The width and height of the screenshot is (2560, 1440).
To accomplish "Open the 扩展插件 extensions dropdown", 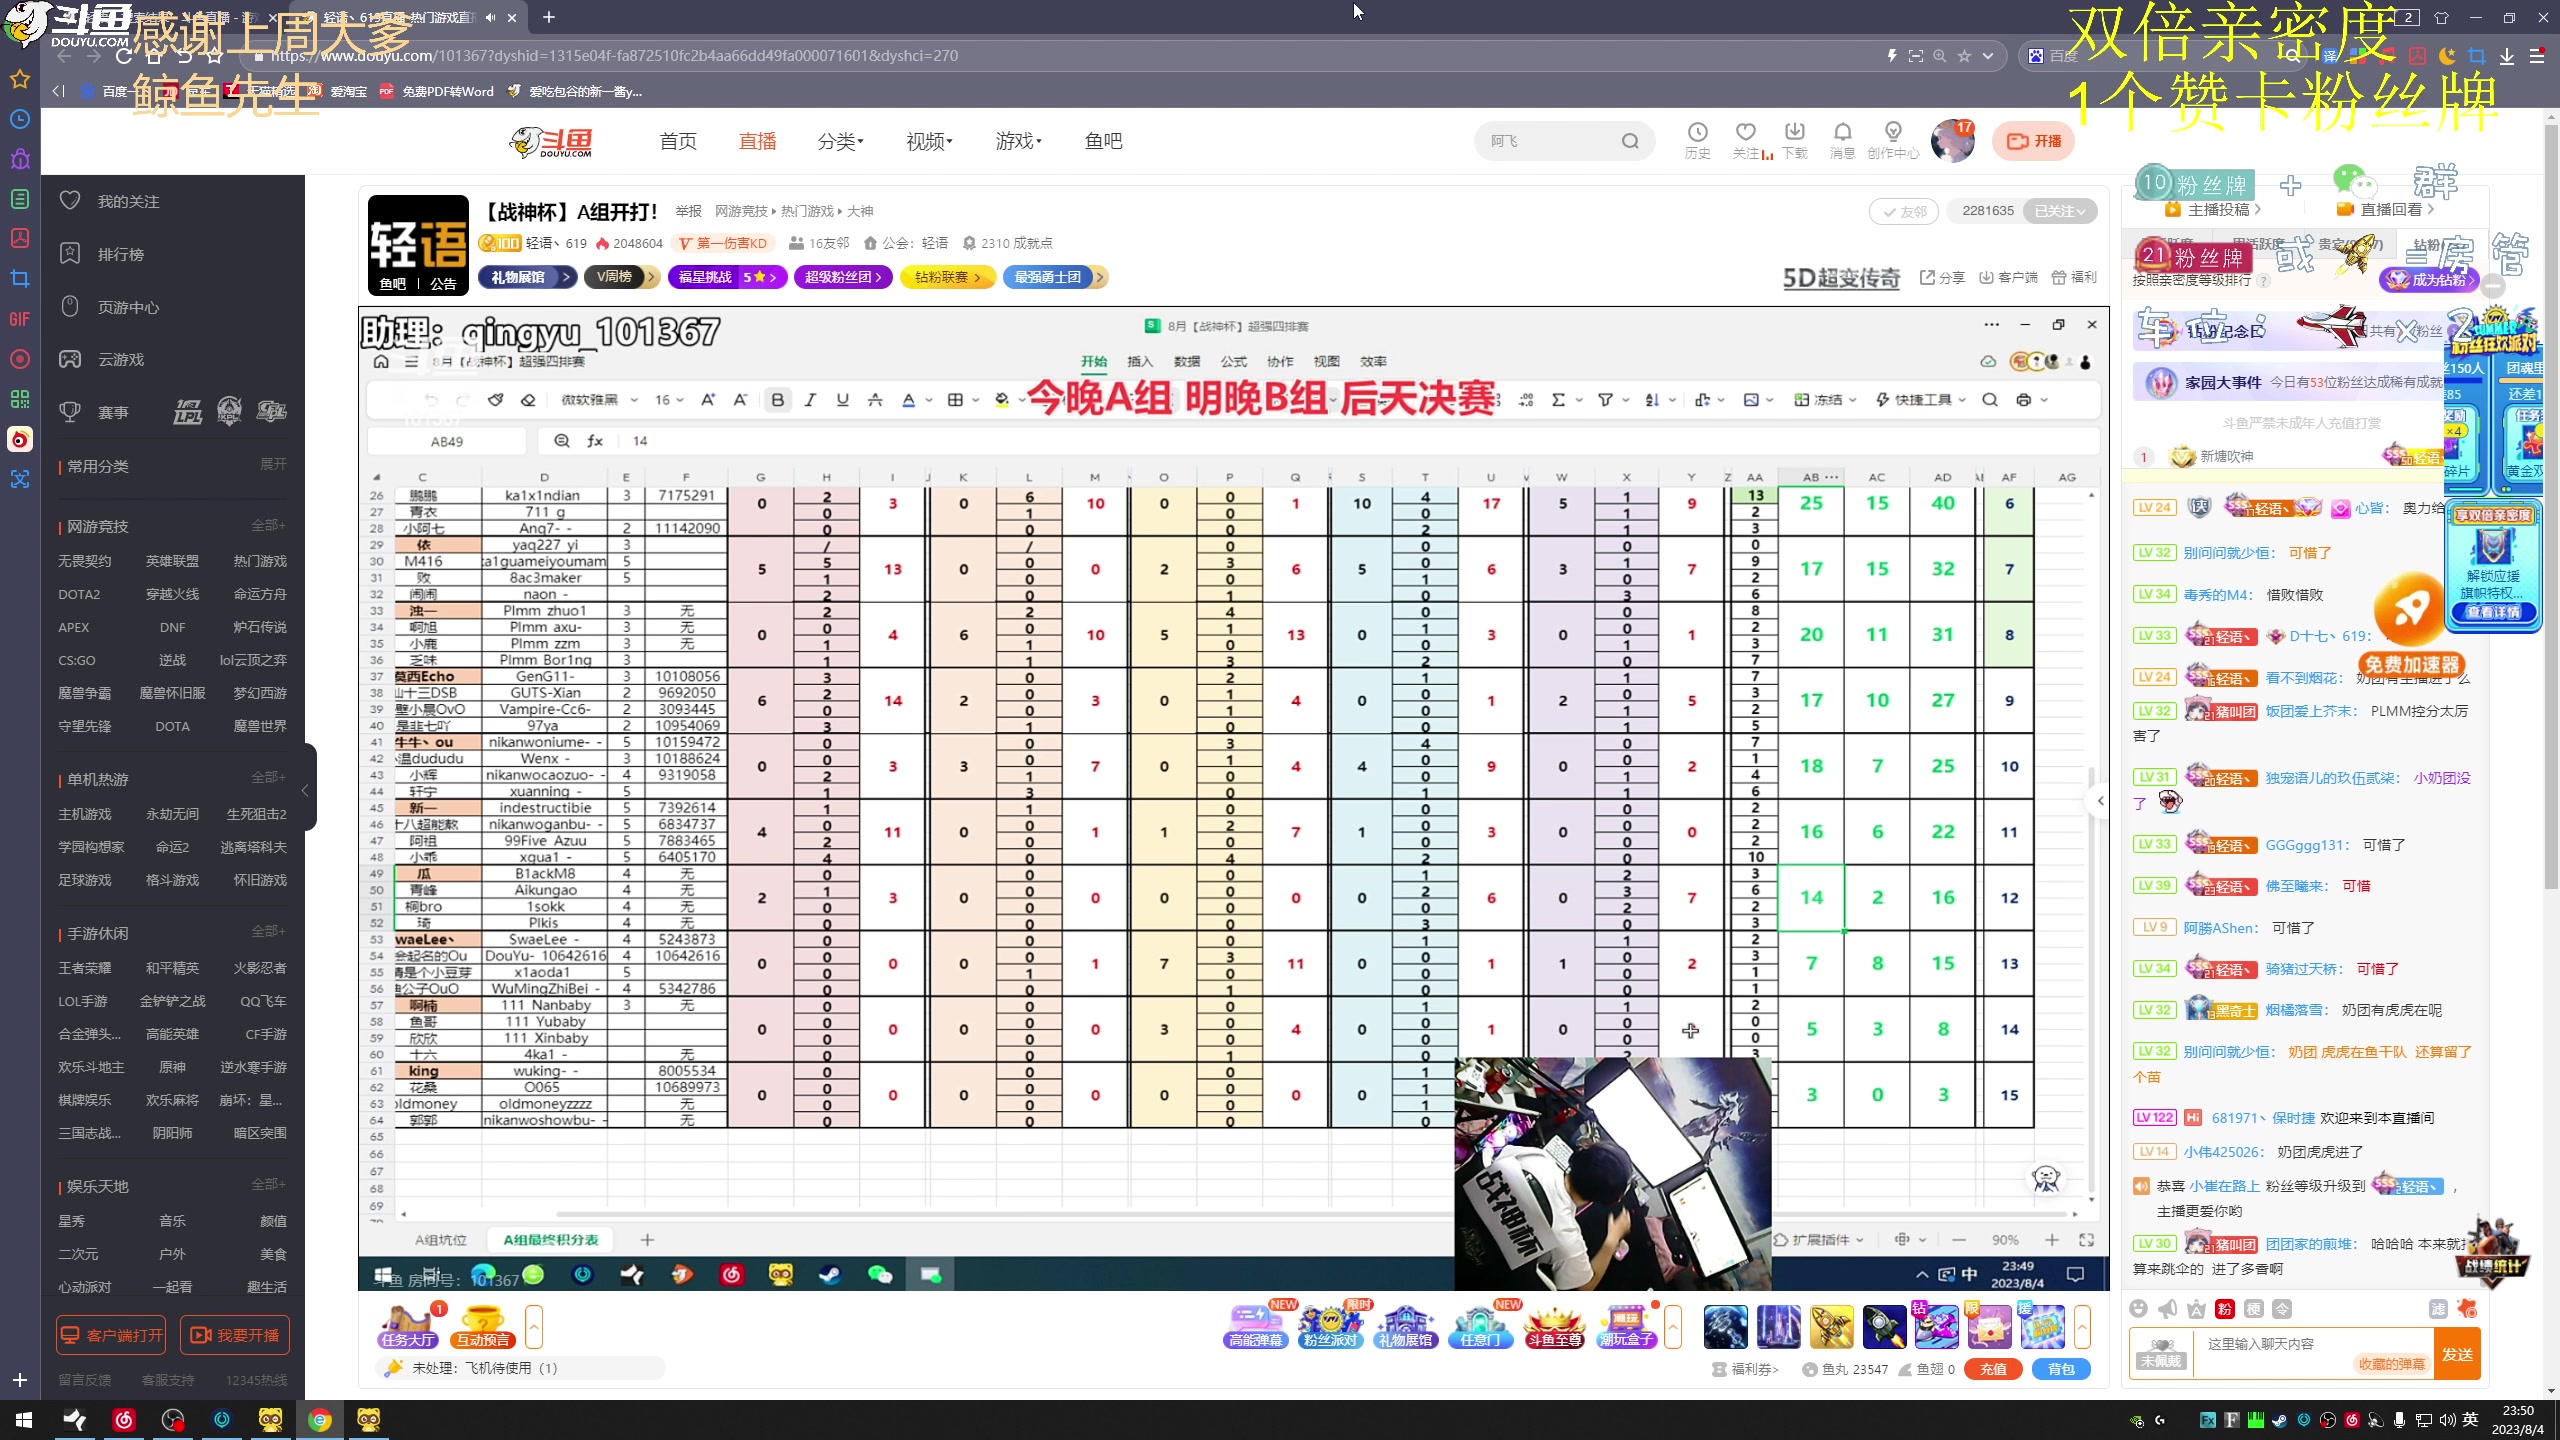I will (x=1819, y=1240).
